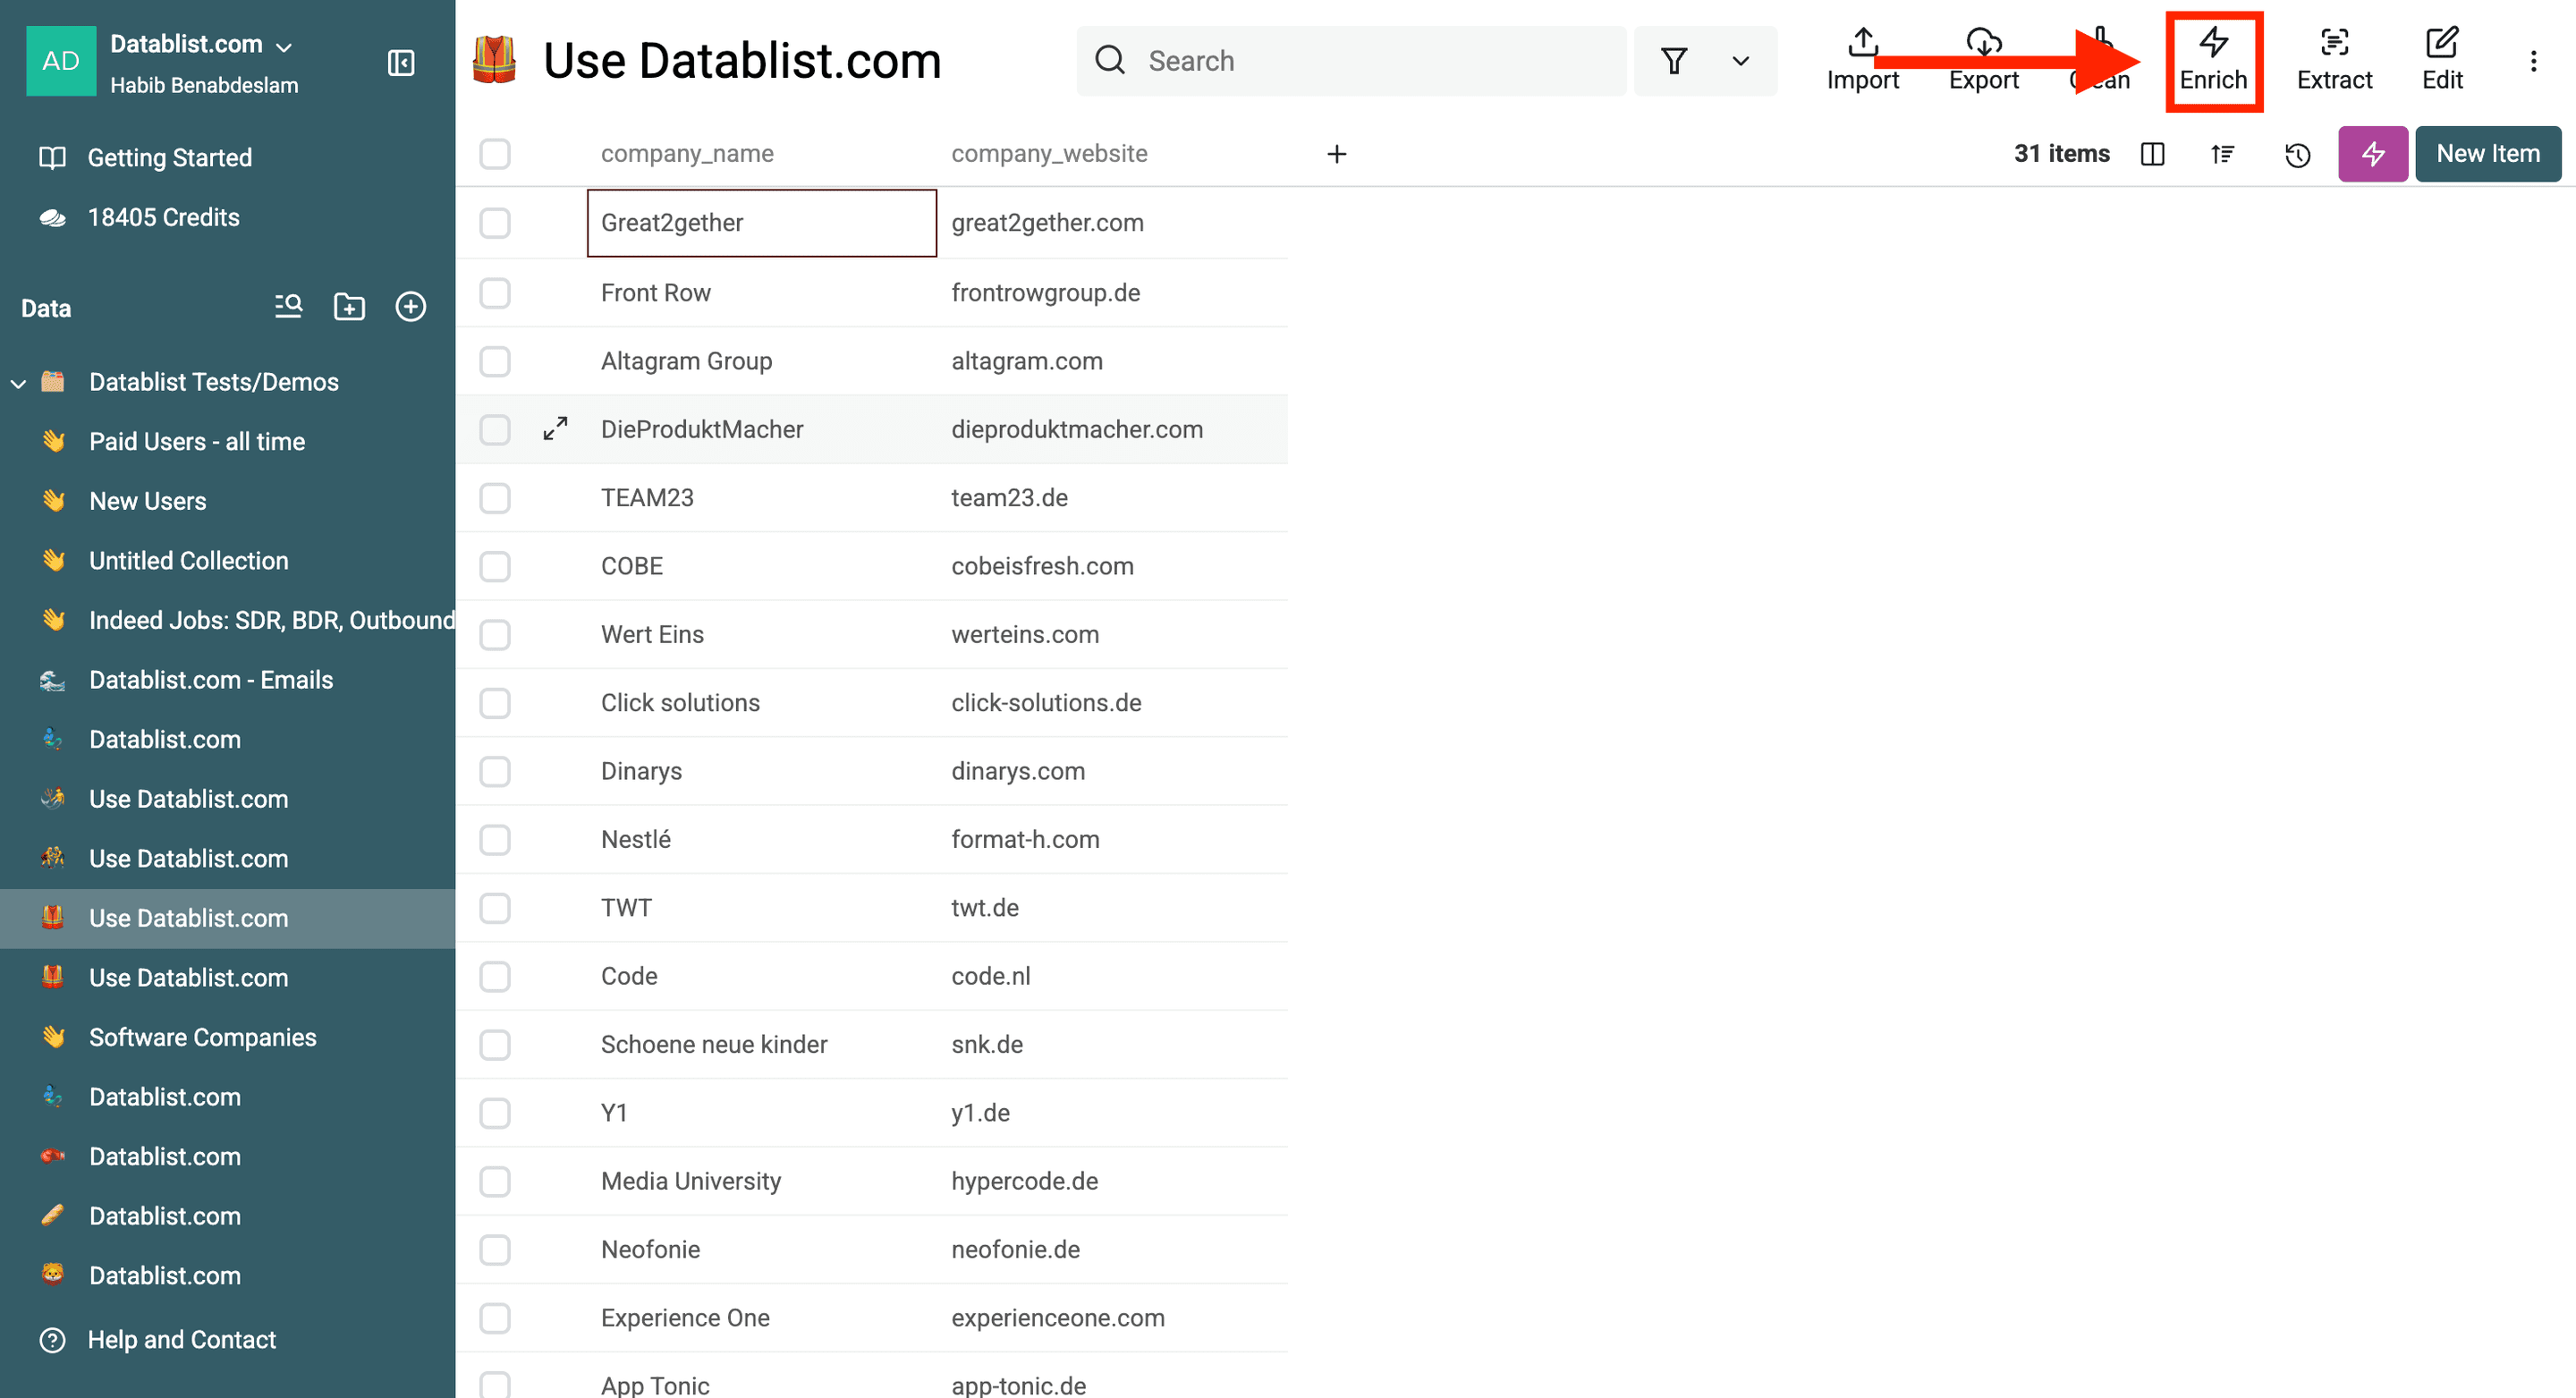Open the history clock icon
The width and height of the screenshot is (2576, 1398).
coord(2297,154)
